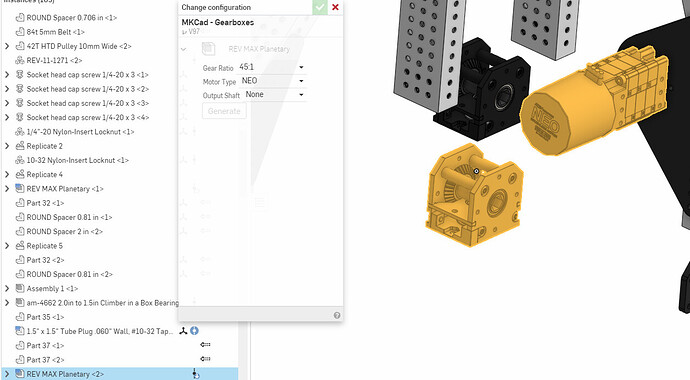Click the mate connector icon beside Tube Plug
This screenshot has width=690, height=380.
[x=184, y=331]
